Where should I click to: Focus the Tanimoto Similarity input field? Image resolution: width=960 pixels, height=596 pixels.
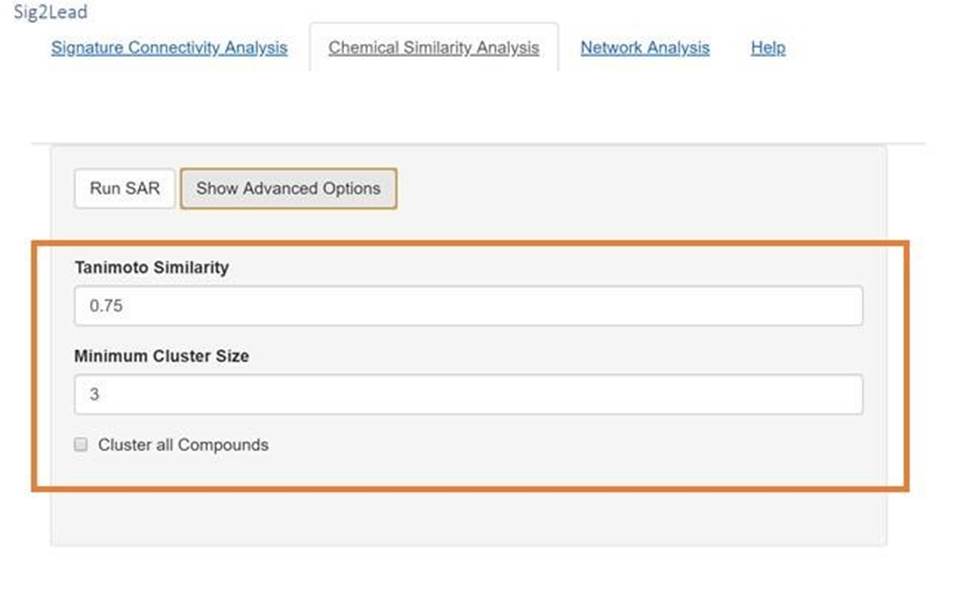pyautogui.click(x=468, y=306)
